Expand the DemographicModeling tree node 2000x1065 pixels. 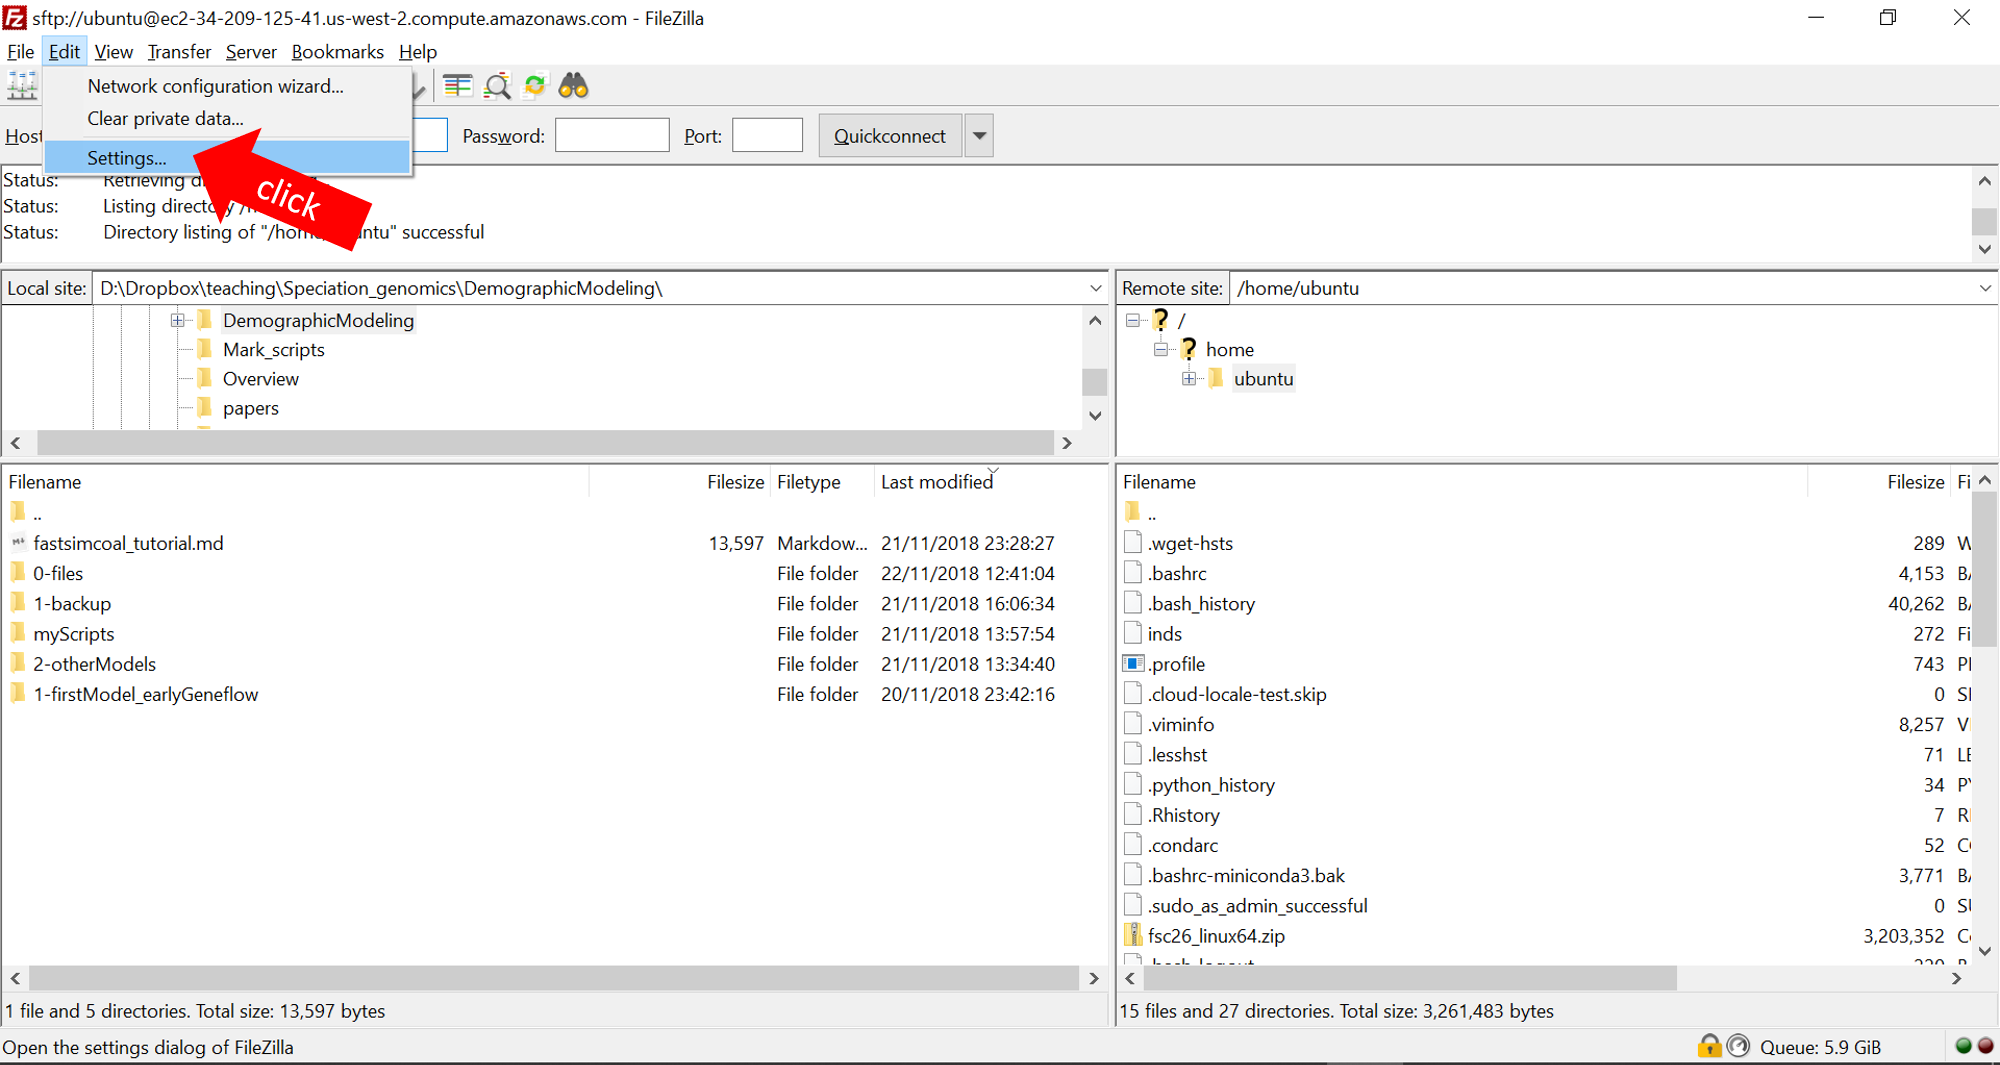pos(177,320)
